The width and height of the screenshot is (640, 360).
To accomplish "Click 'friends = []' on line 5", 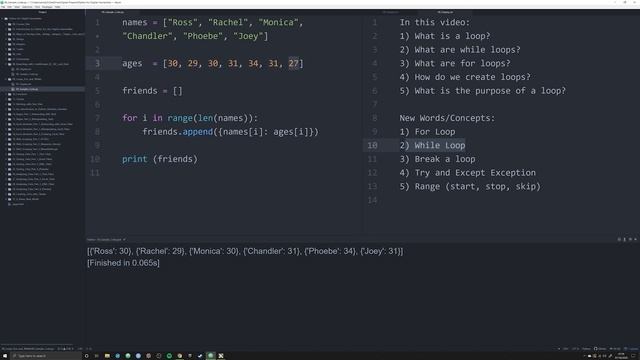I will 152,91.
